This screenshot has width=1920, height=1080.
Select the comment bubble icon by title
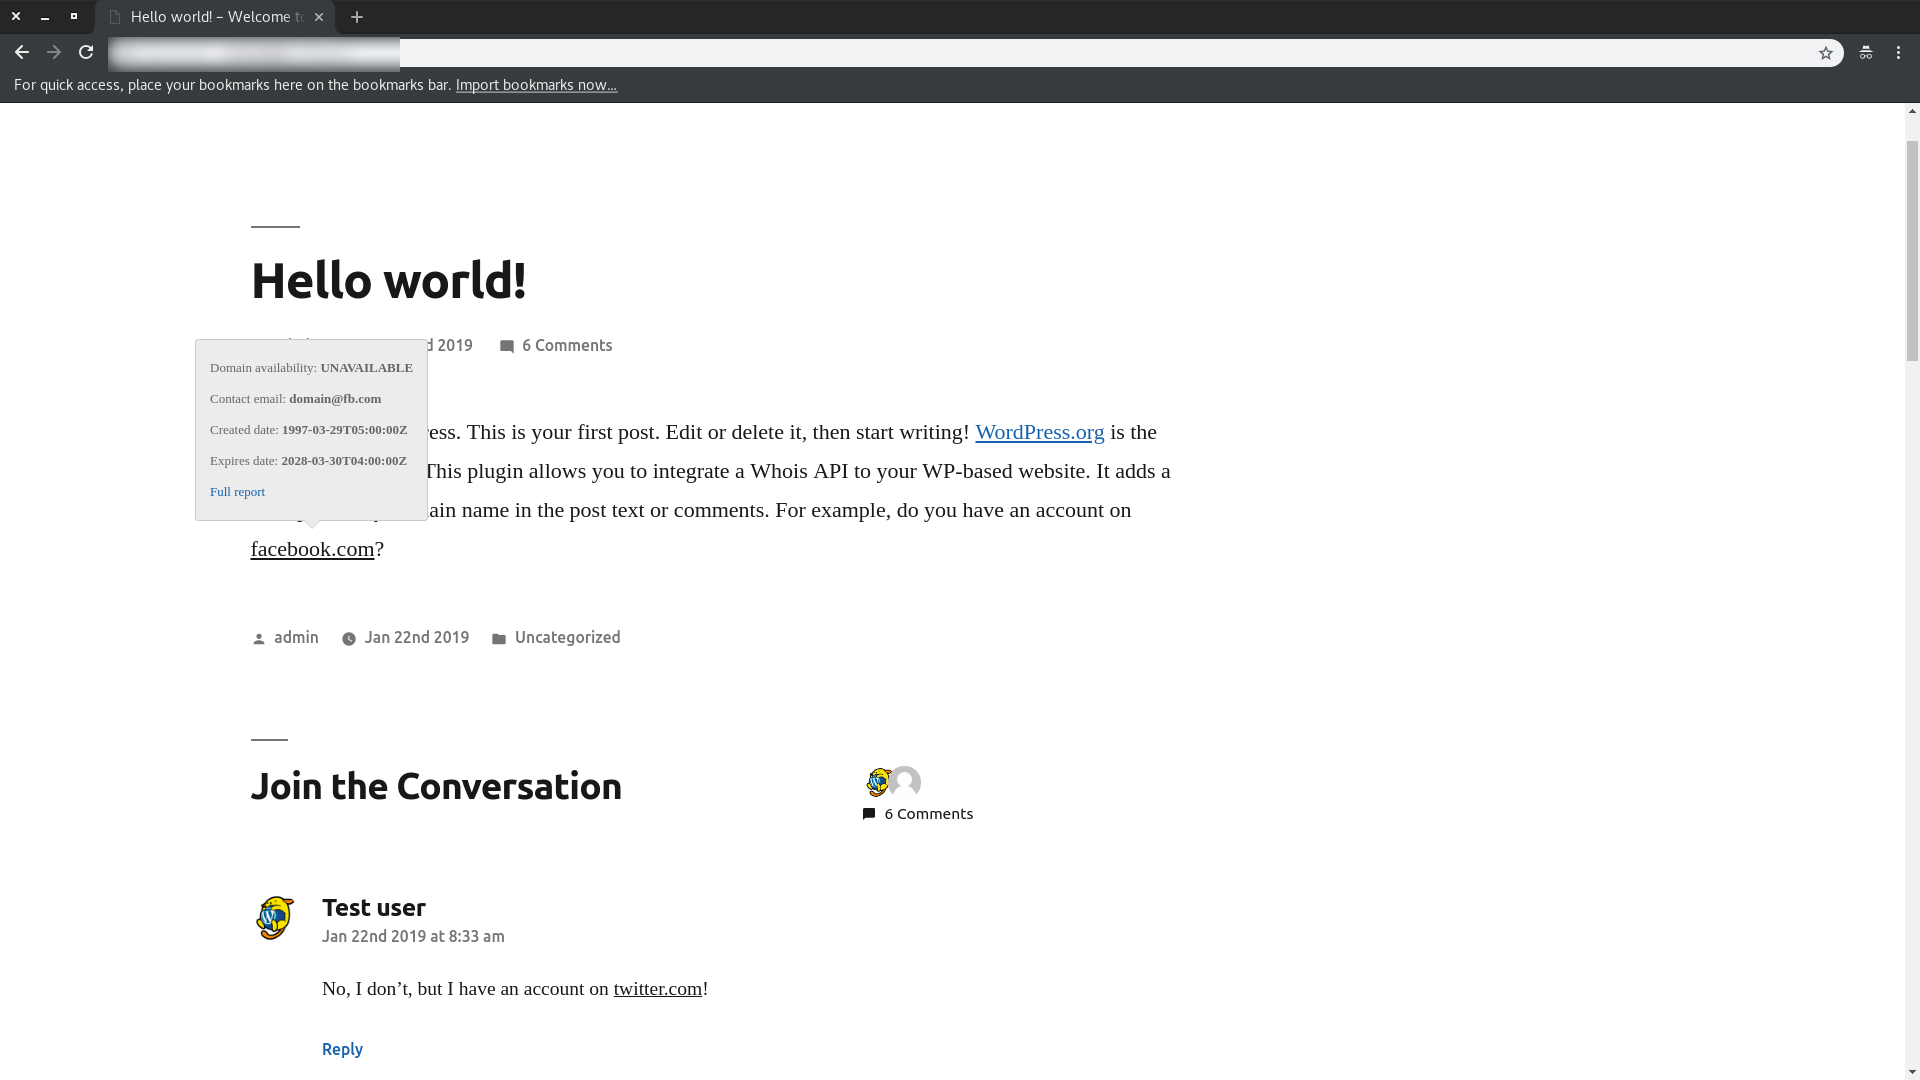[x=507, y=347]
